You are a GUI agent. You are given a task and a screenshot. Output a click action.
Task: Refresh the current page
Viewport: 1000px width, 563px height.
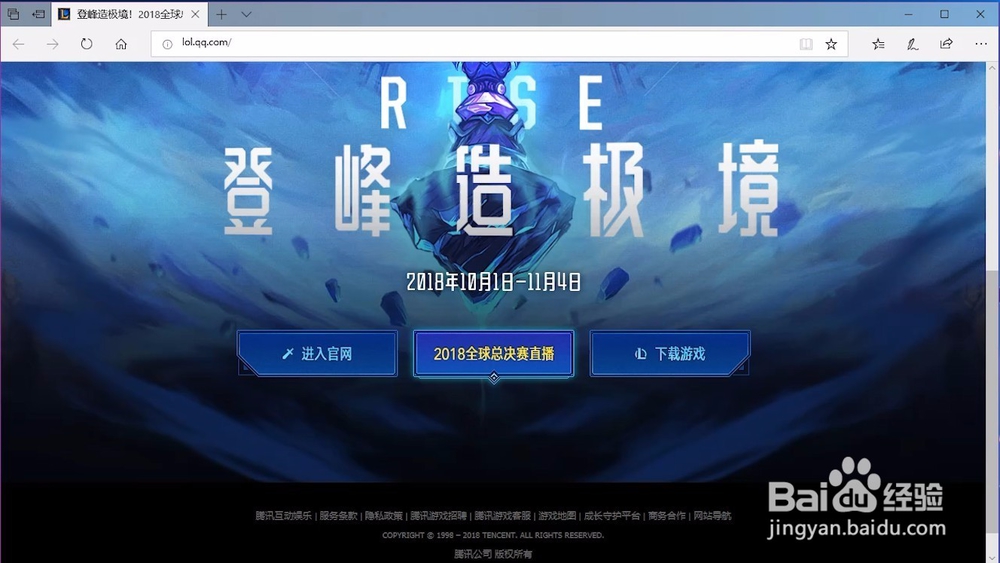coord(86,44)
